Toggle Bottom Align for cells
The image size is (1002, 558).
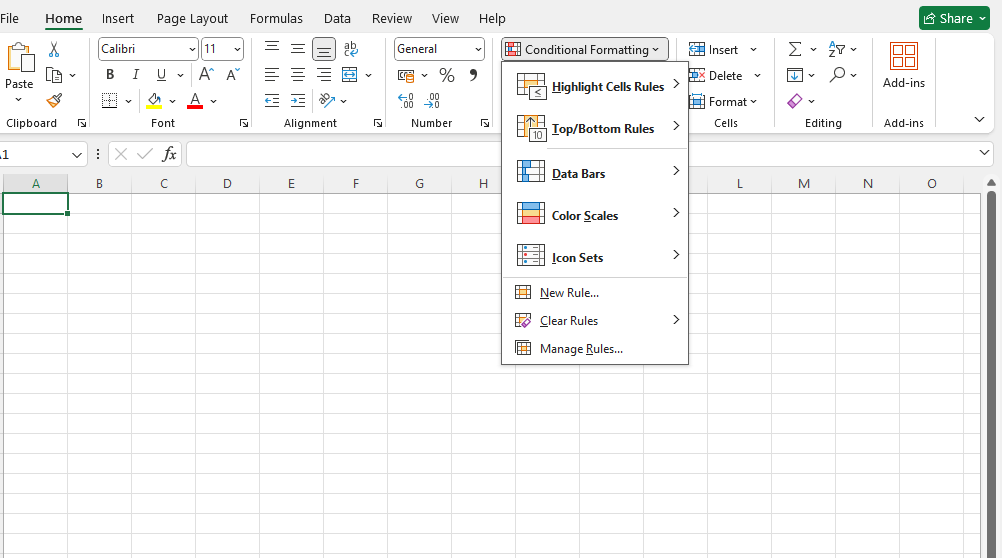click(x=324, y=49)
